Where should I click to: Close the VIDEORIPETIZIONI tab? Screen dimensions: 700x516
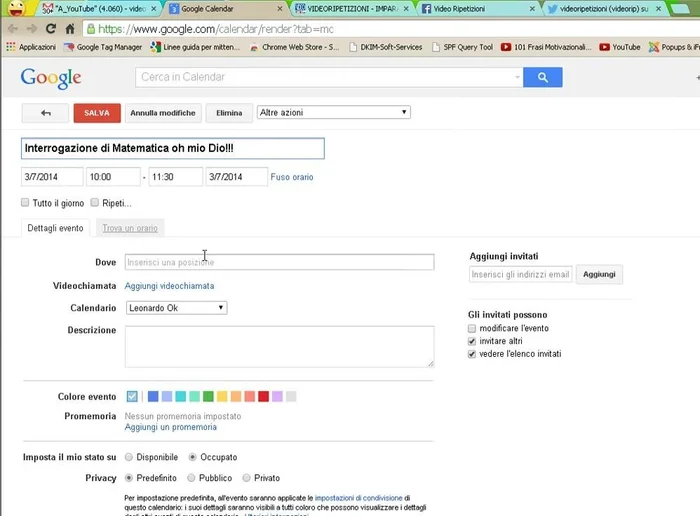pos(406,8)
